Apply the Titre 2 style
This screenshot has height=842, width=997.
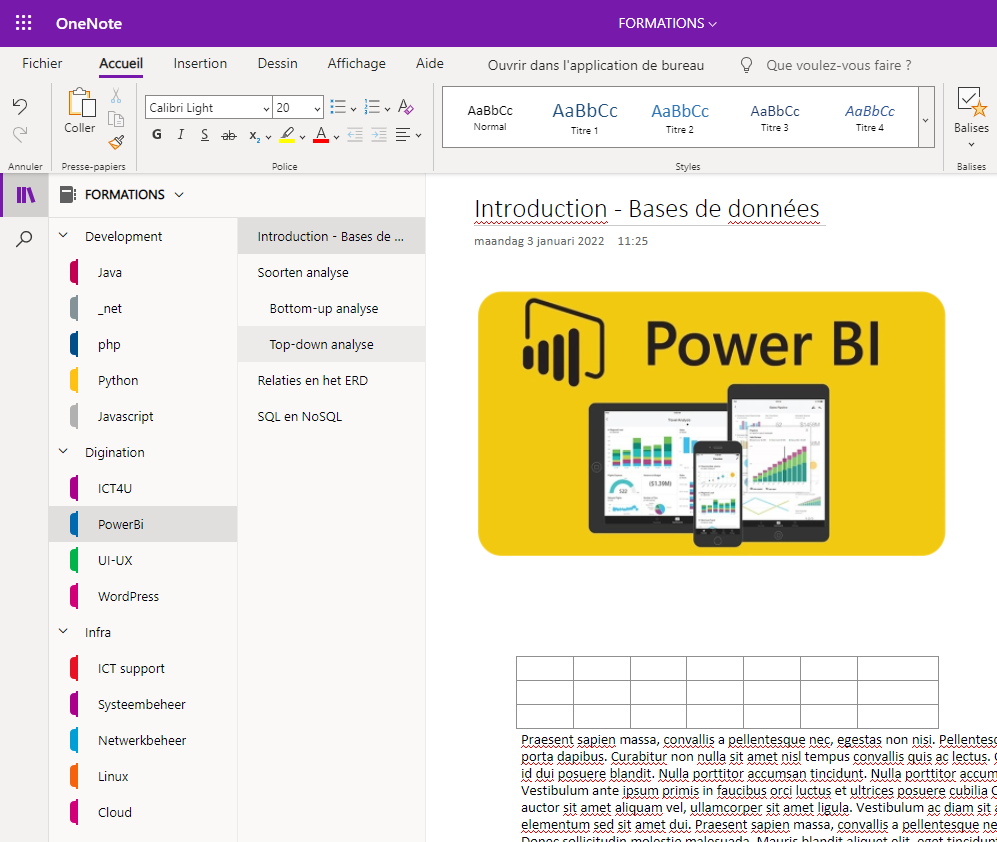tap(680, 118)
